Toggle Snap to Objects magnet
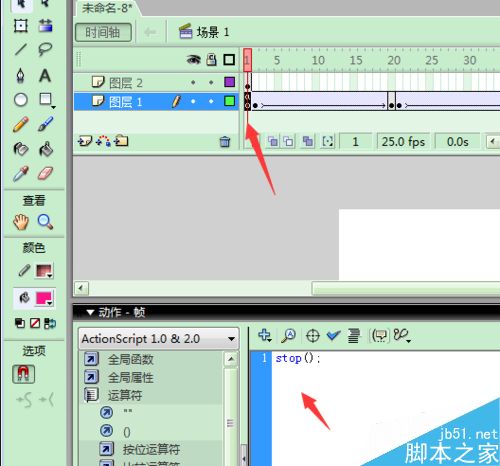 pyautogui.click(x=23, y=374)
